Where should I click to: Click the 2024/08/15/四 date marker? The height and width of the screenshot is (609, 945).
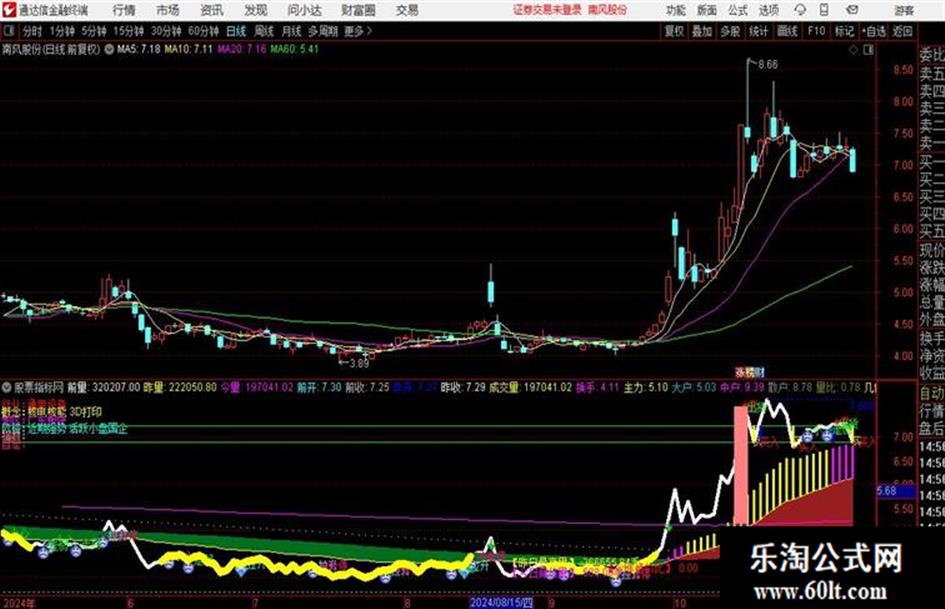pos(501,603)
